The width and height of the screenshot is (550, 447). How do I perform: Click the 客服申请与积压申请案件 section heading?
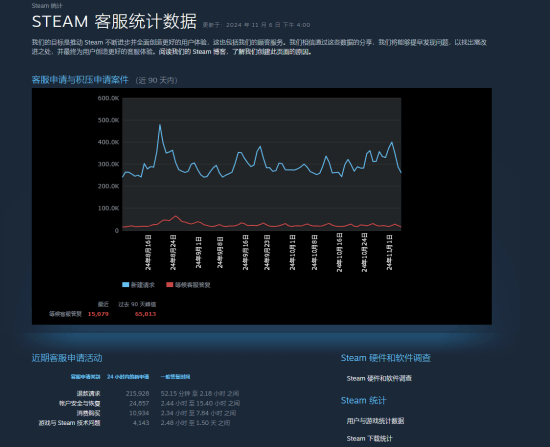pyautogui.click(x=80, y=80)
